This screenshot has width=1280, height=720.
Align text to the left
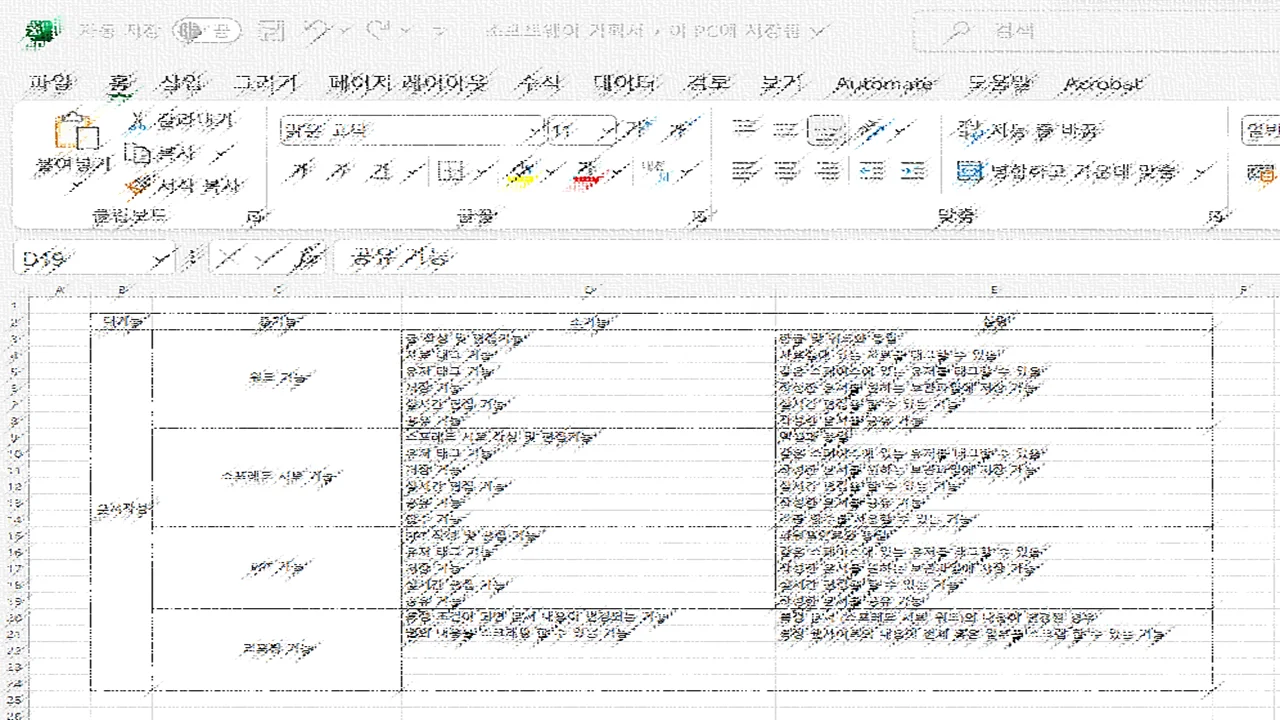pyautogui.click(x=743, y=171)
